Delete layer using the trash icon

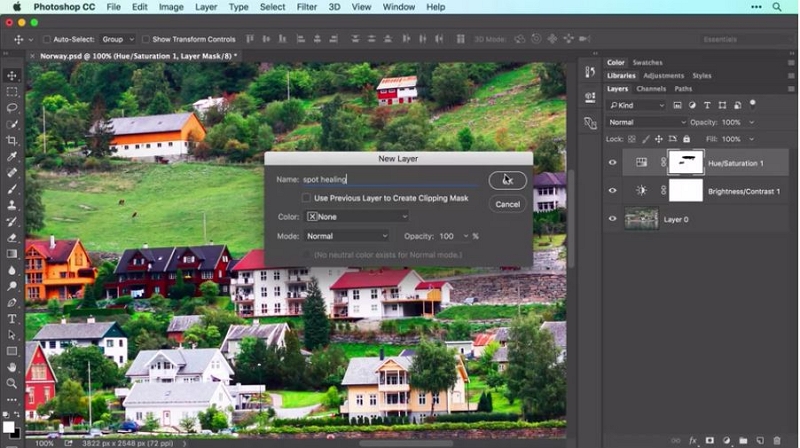point(776,440)
